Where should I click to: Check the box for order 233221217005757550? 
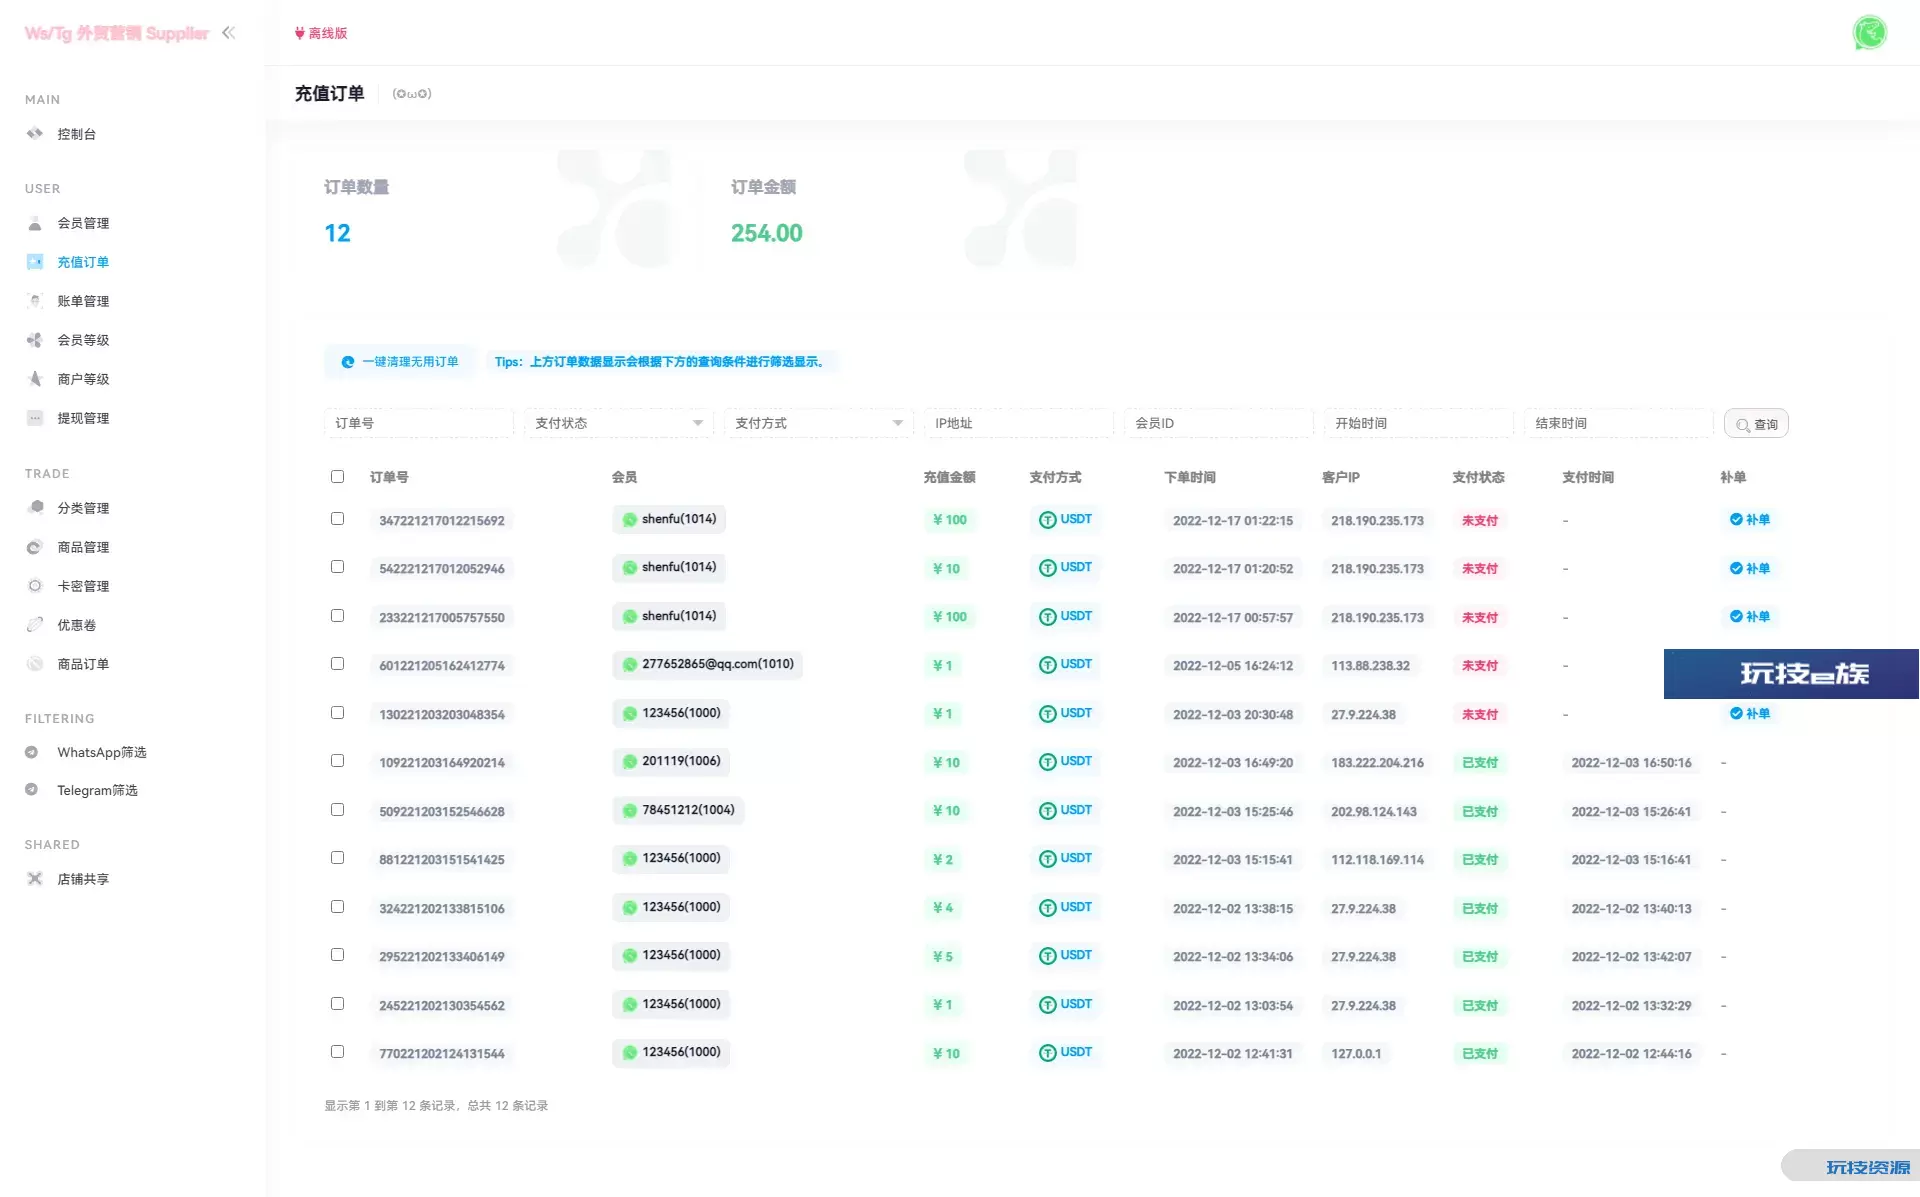(337, 616)
